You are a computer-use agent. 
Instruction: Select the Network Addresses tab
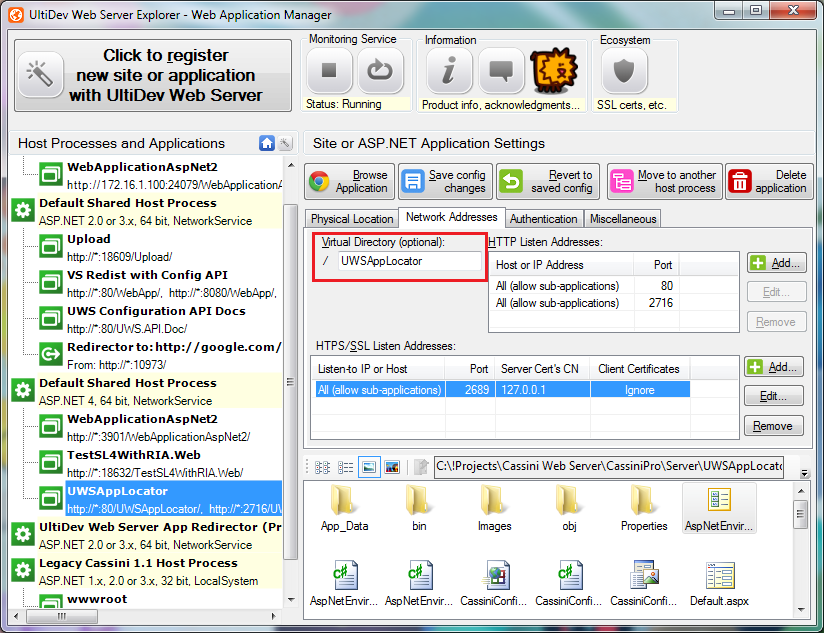[x=451, y=217]
